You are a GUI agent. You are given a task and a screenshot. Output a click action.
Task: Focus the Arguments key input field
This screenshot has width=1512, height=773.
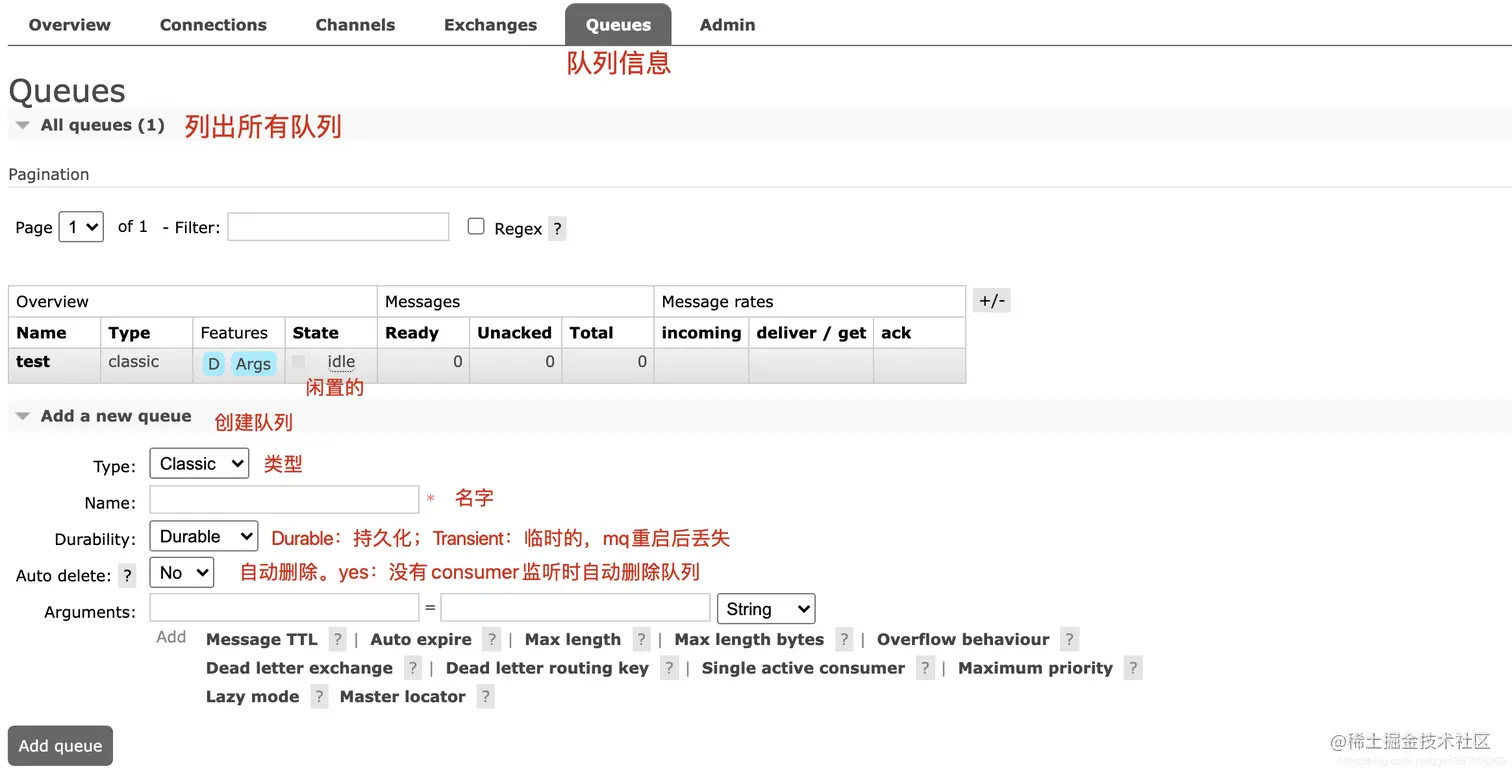[284, 607]
